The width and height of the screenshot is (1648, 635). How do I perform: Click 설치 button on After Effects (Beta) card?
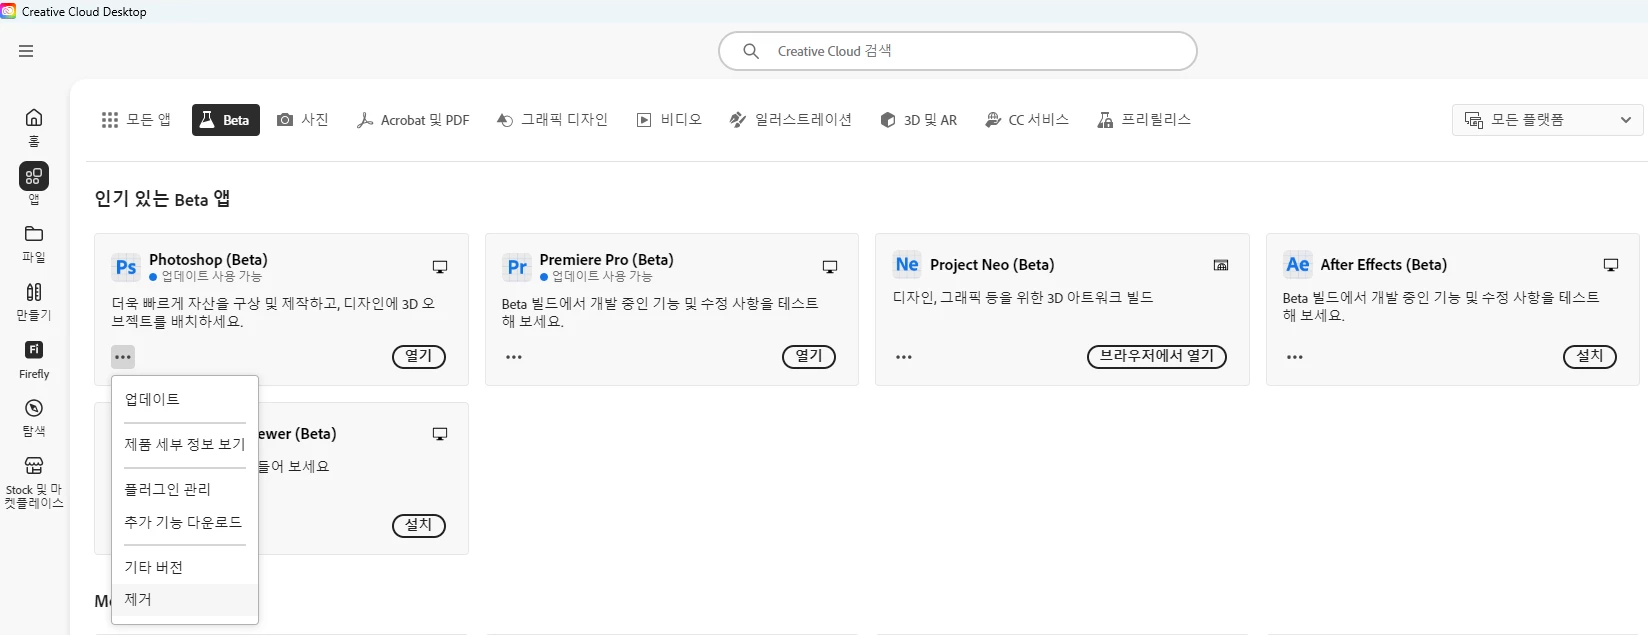(1590, 357)
